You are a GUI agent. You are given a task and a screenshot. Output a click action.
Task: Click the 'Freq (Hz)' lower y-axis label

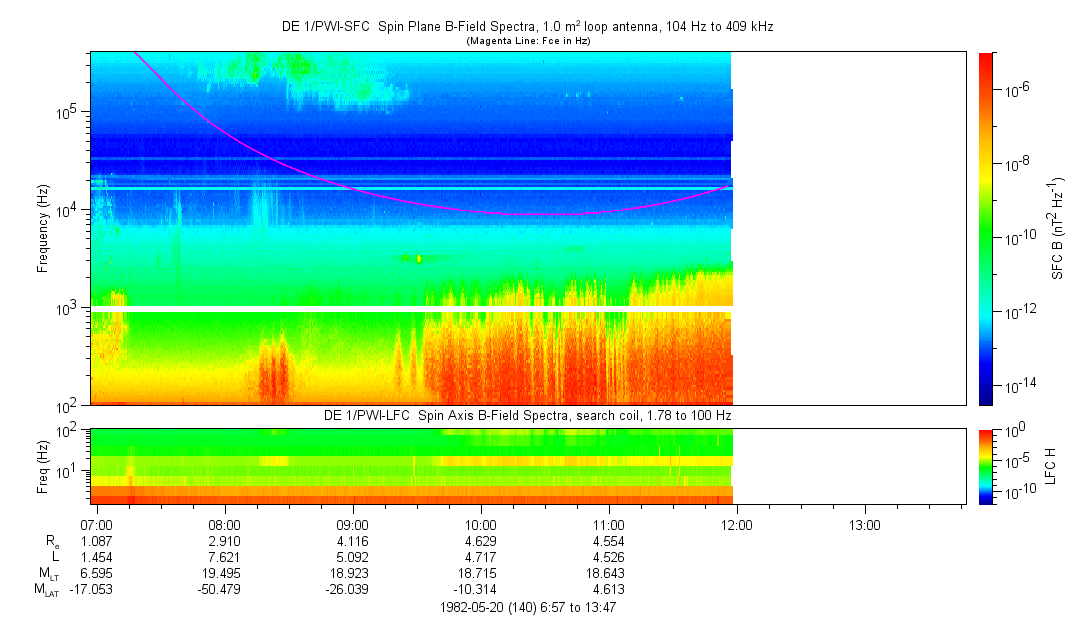[x=43, y=465]
